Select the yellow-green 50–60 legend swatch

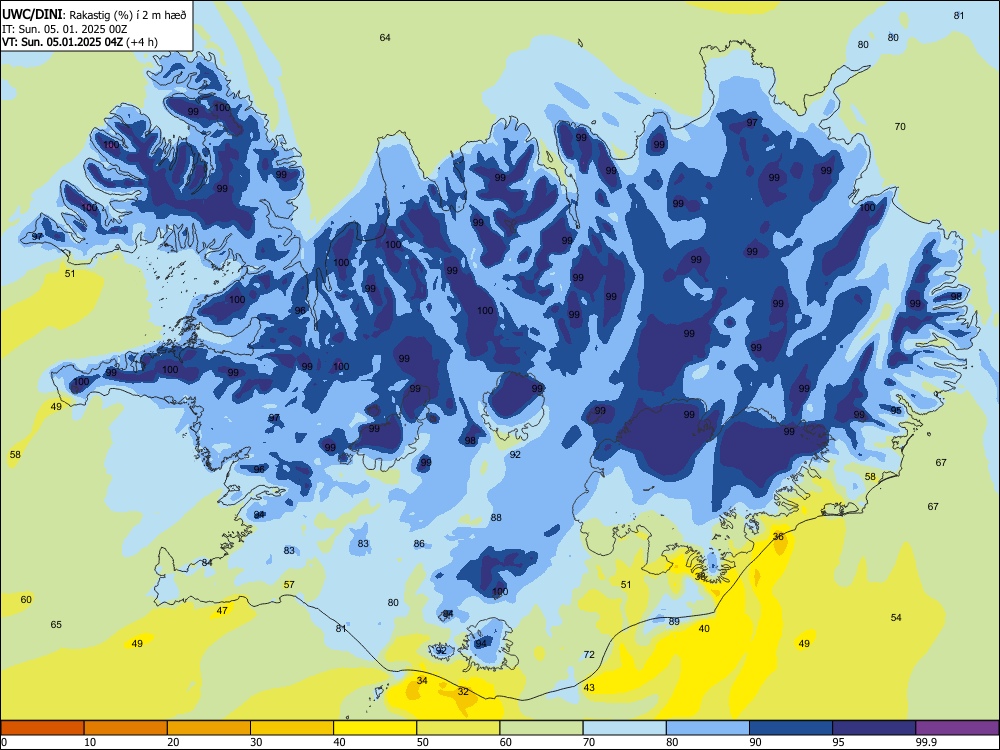point(458,728)
